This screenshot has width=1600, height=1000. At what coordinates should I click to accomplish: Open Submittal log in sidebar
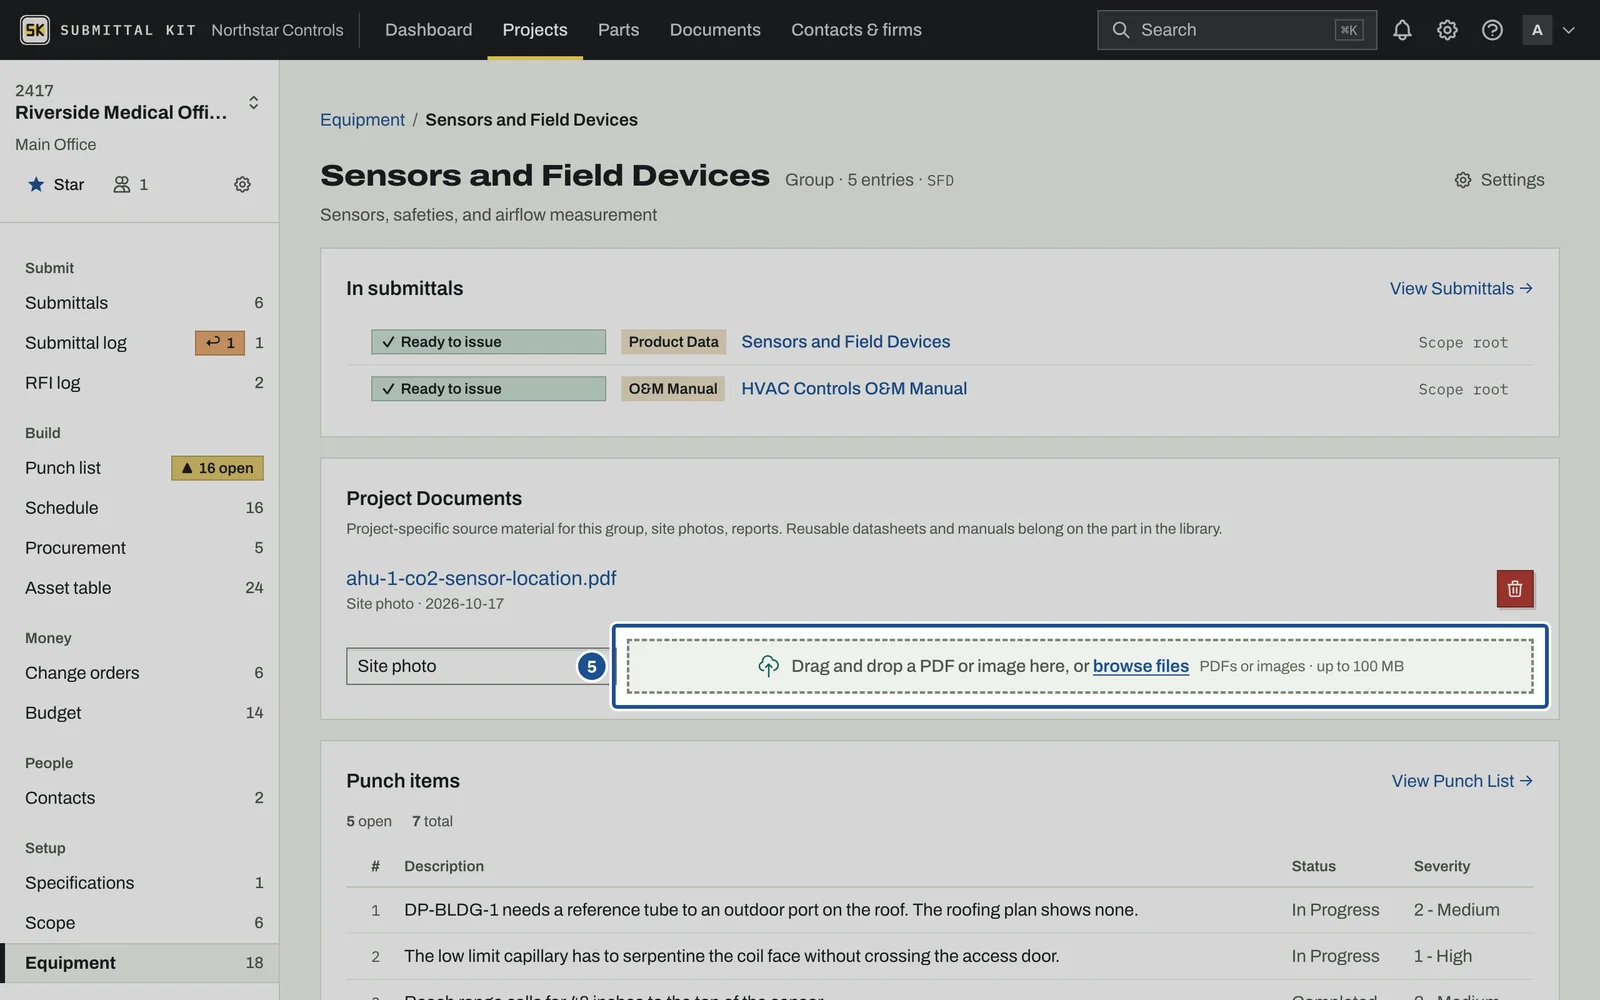tap(140, 343)
